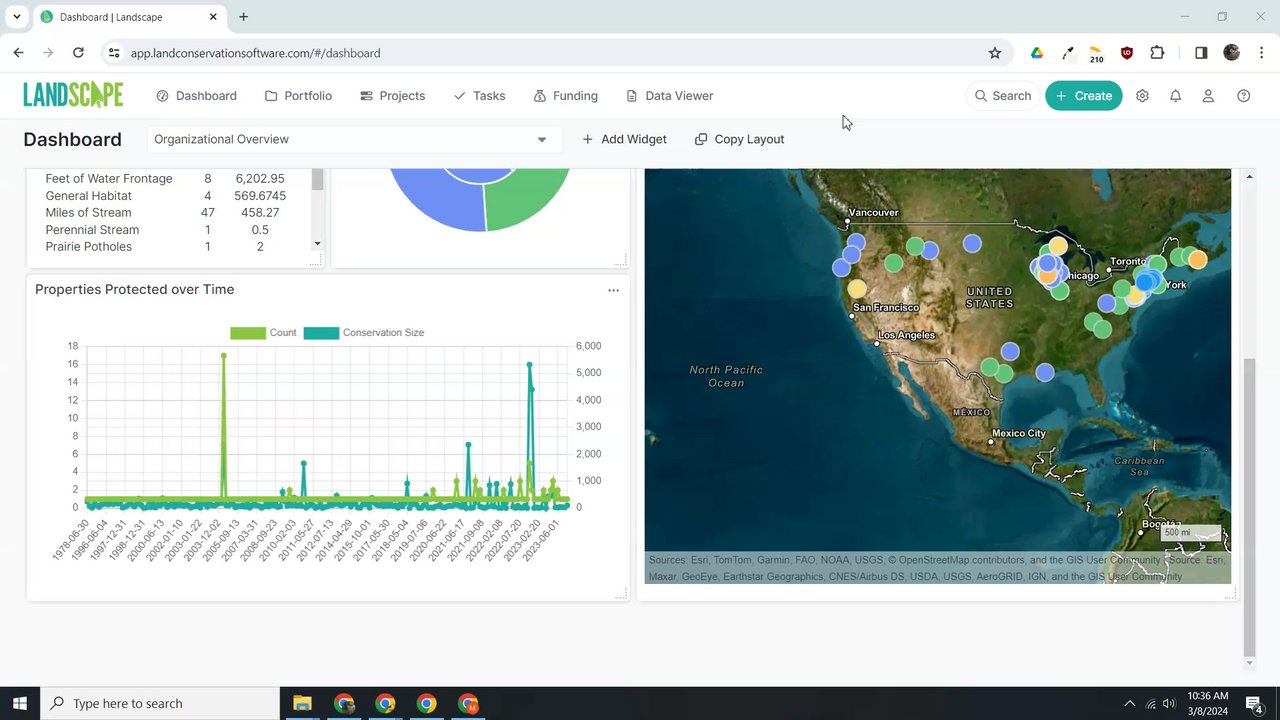
Task: Show hidden system tray icons
Action: tap(1130, 704)
